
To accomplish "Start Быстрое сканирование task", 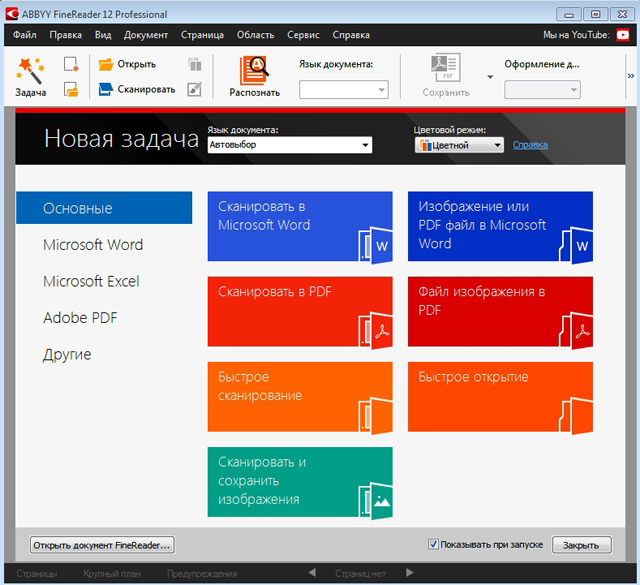I will pos(300,396).
